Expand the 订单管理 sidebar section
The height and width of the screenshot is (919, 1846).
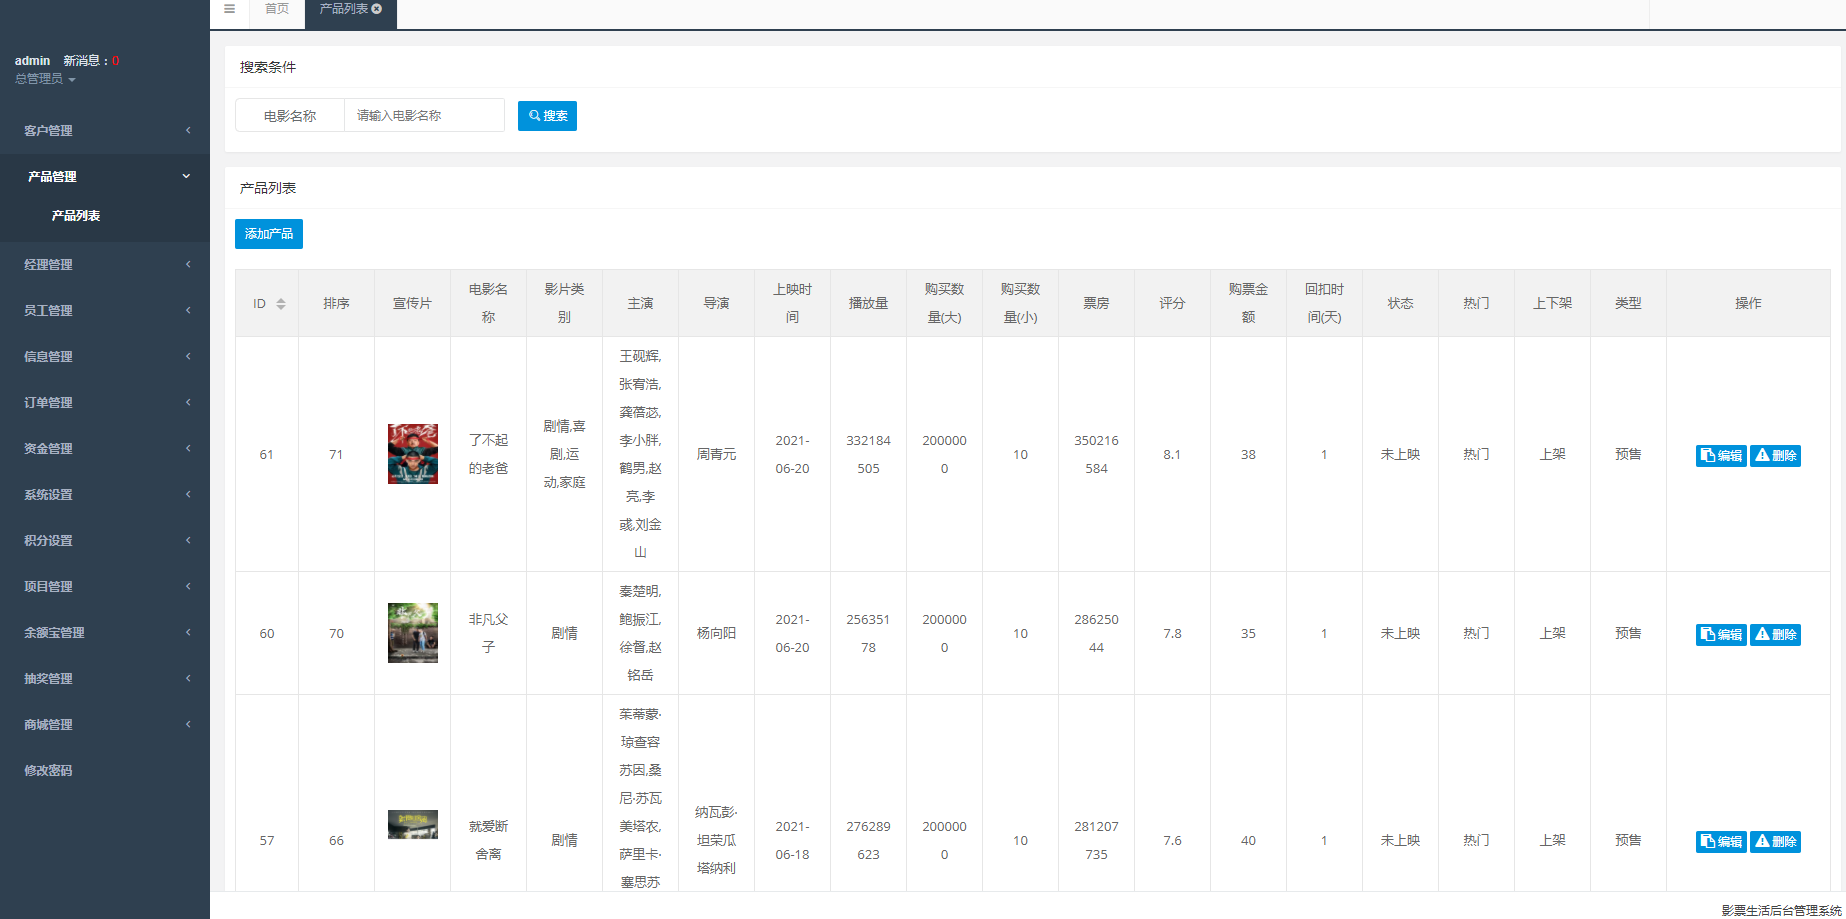(x=105, y=403)
